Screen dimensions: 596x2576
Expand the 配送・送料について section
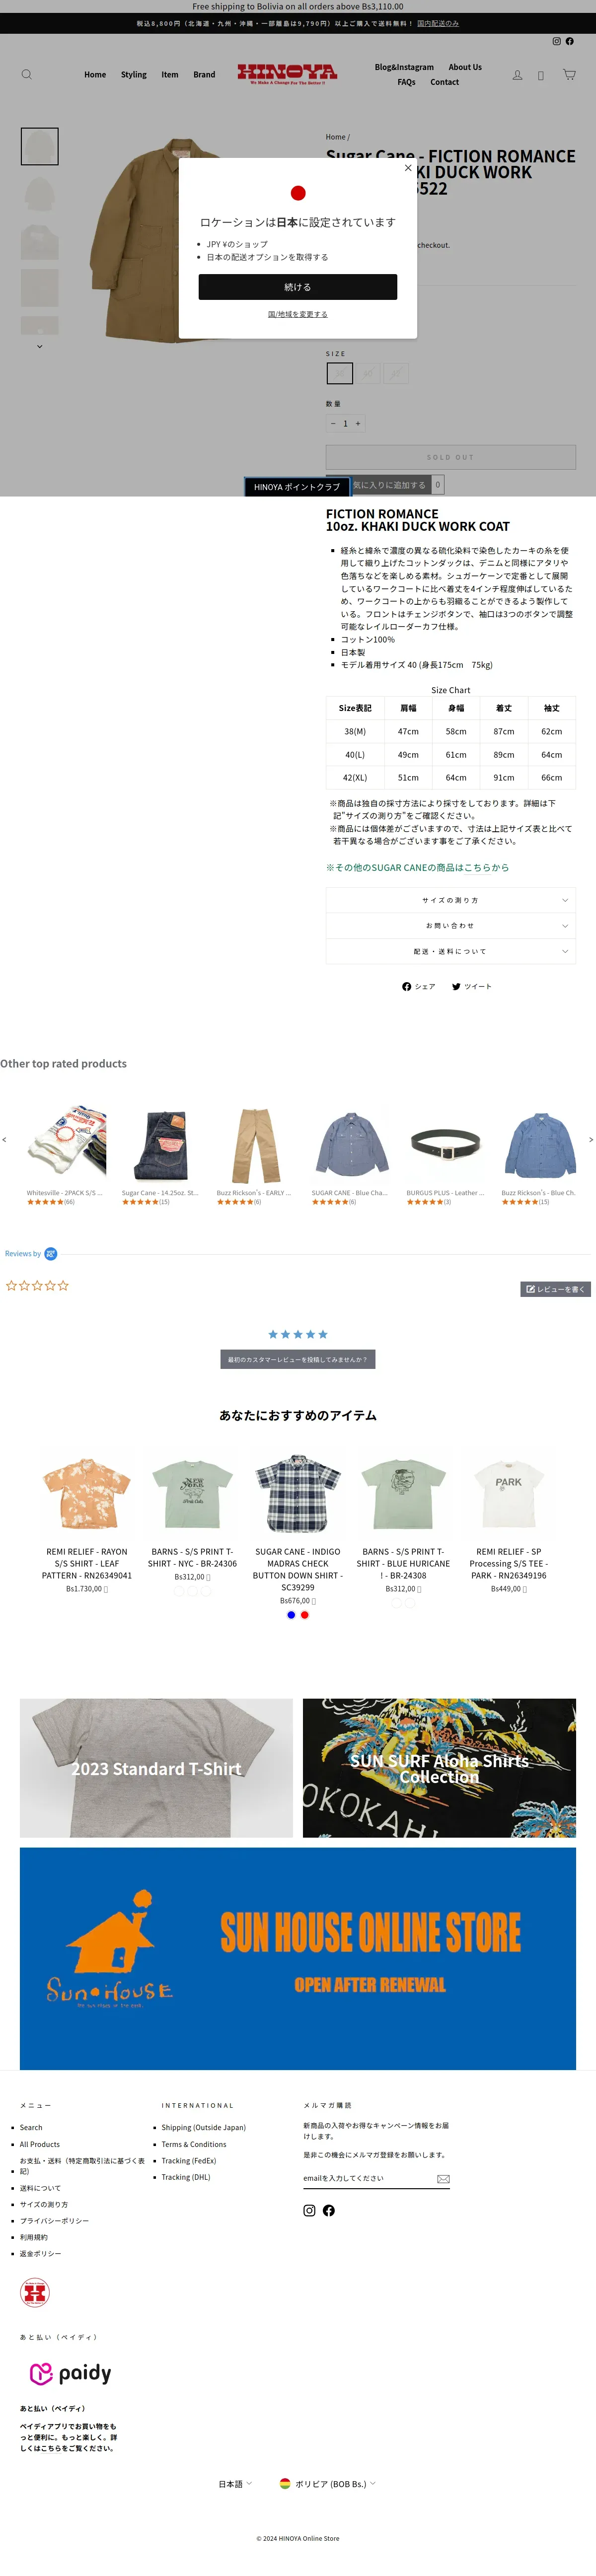(x=451, y=951)
